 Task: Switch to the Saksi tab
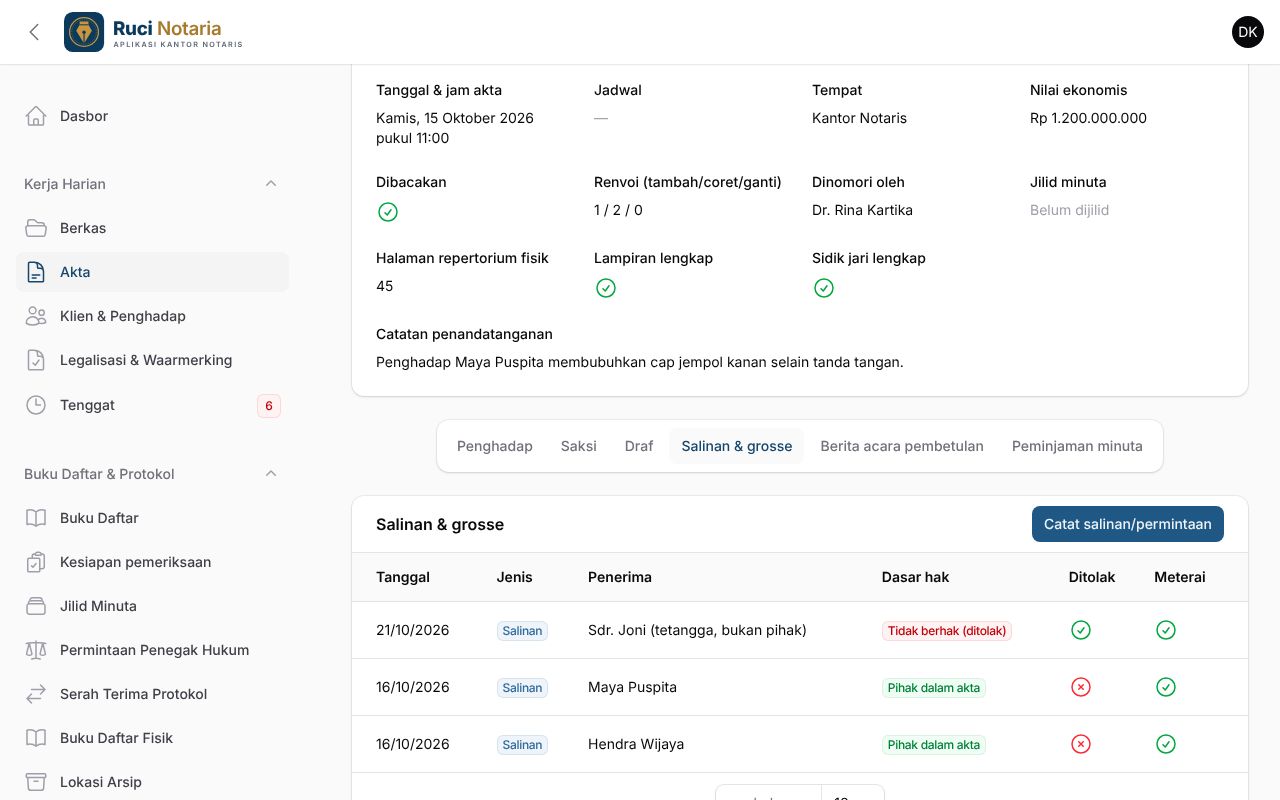click(x=579, y=446)
